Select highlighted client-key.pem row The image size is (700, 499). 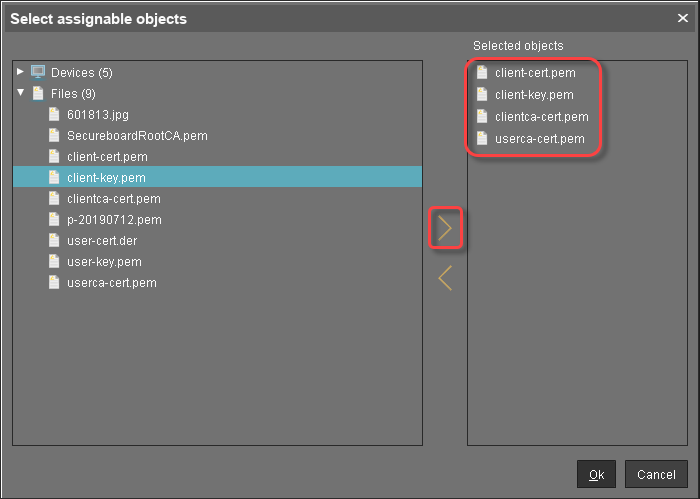[x=106, y=178]
